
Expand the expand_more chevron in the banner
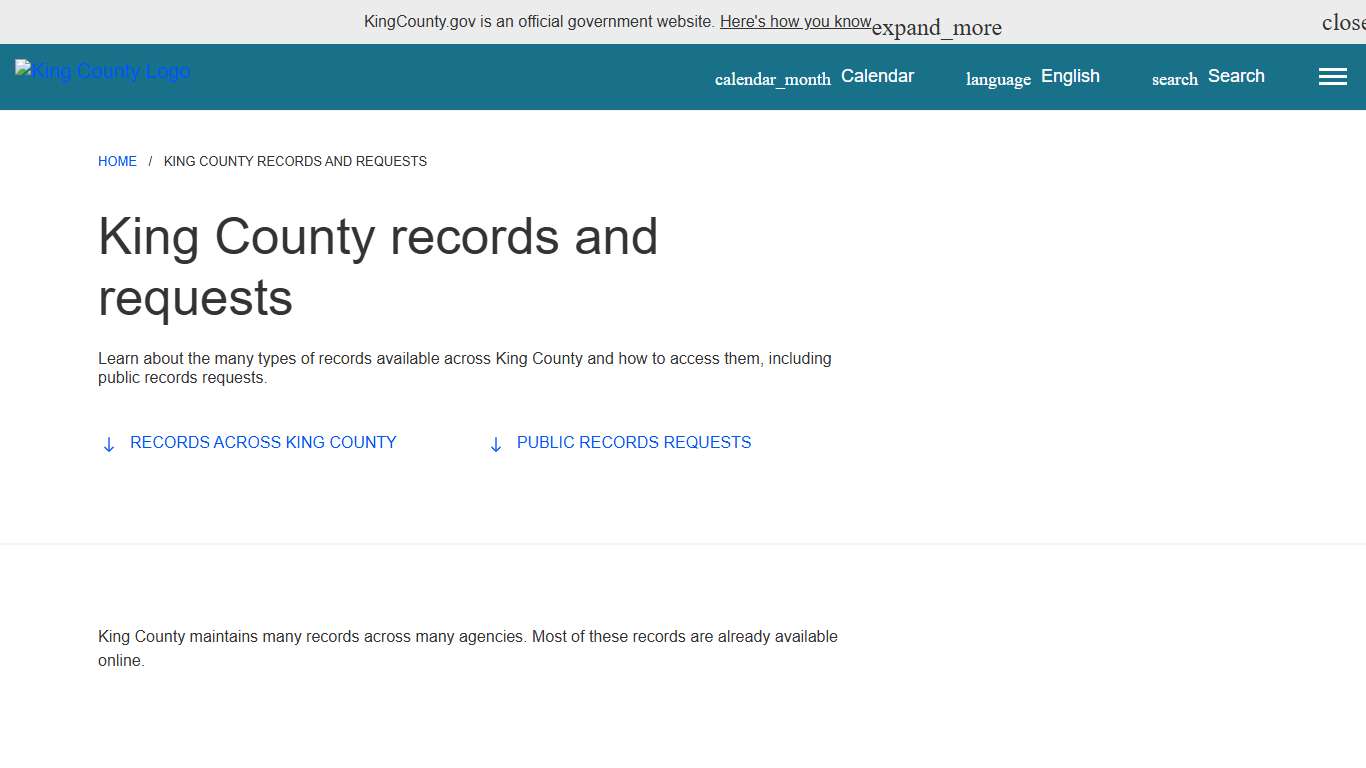[935, 27]
